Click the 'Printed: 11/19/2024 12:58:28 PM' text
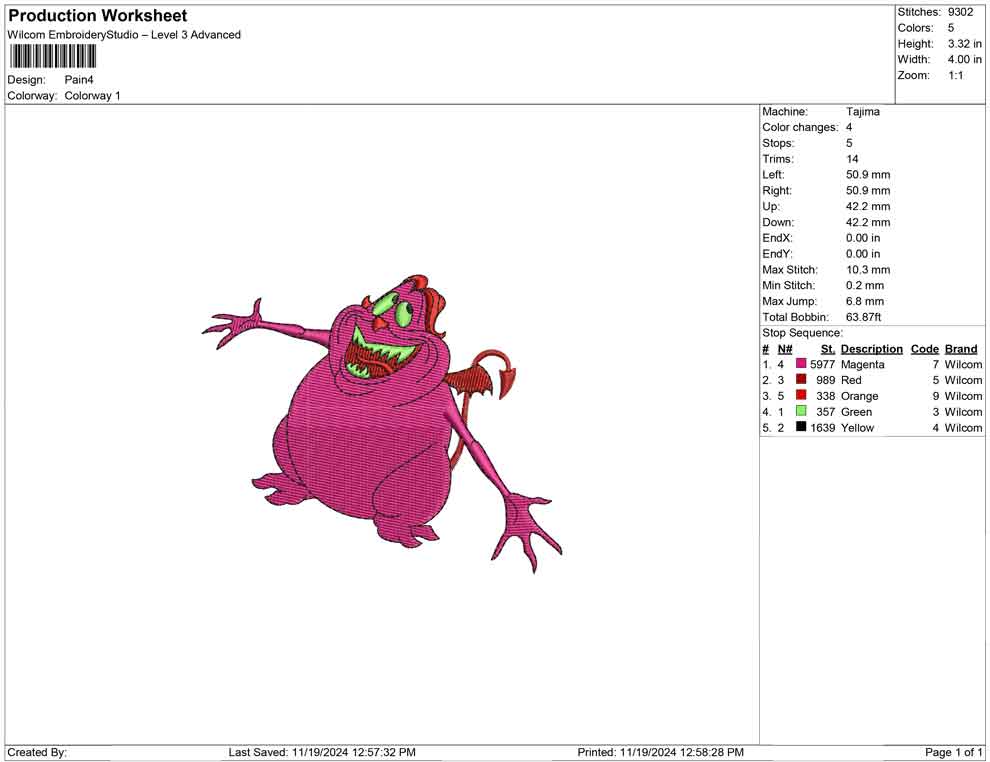Viewport: 990px width, 762px height. 660,752
